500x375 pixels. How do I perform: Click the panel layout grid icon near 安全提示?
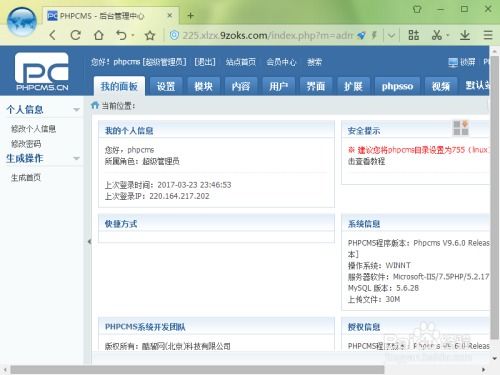[x=461, y=128]
